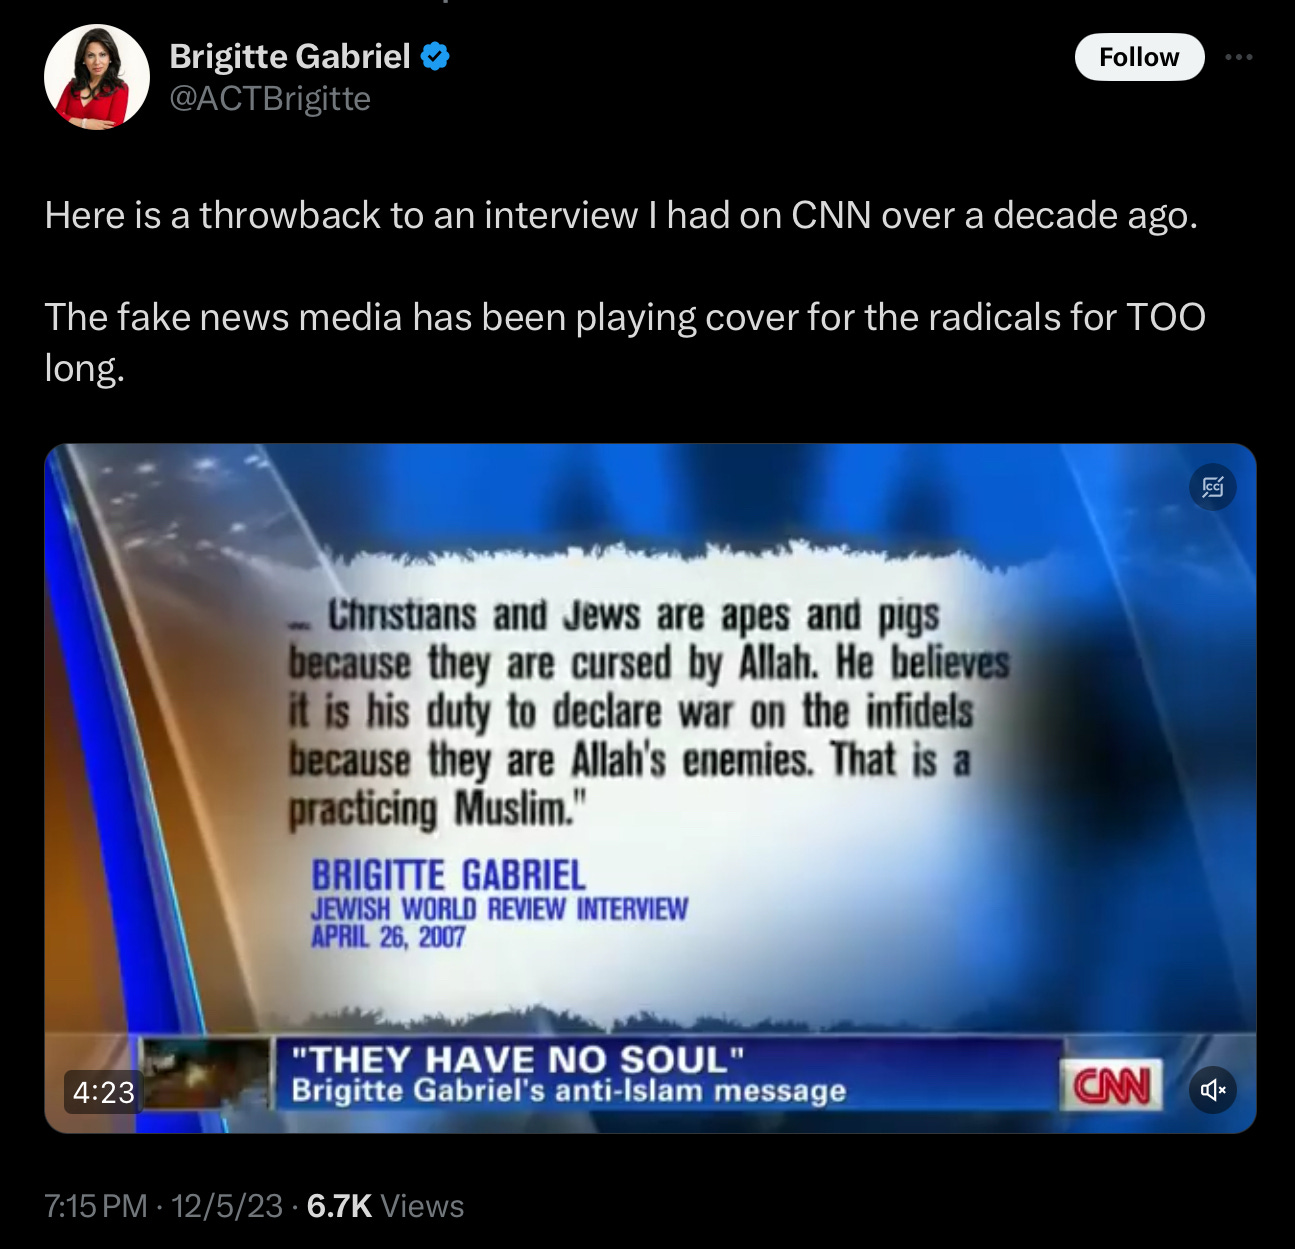Click the "anti-Islam message" subtitle line

[568, 1091]
